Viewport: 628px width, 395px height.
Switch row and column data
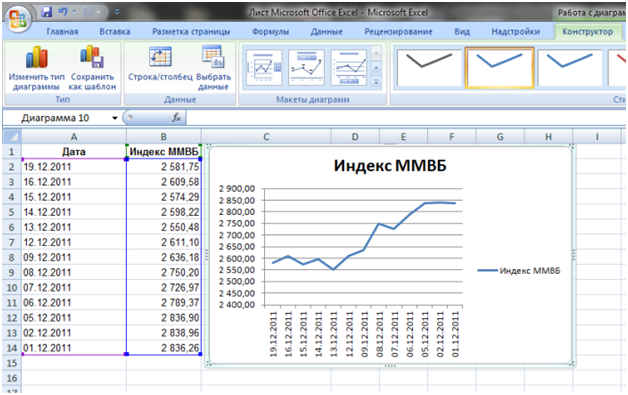point(160,64)
